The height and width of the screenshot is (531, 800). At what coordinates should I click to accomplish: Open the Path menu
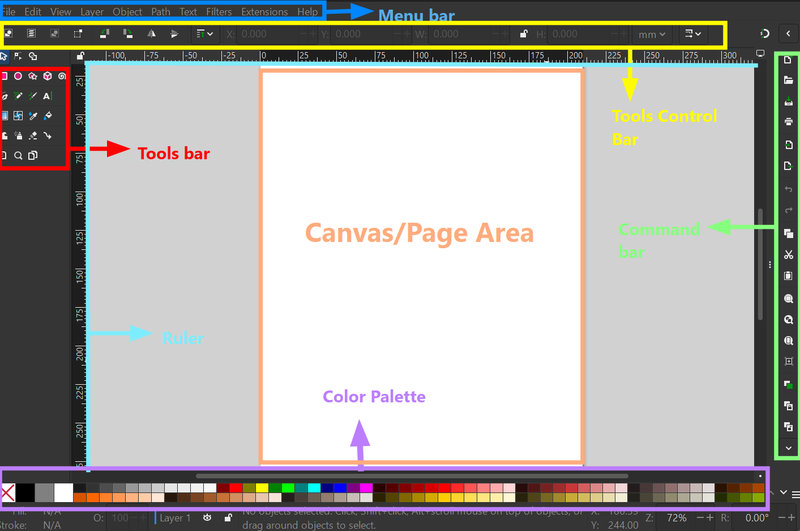click(161, 11)
